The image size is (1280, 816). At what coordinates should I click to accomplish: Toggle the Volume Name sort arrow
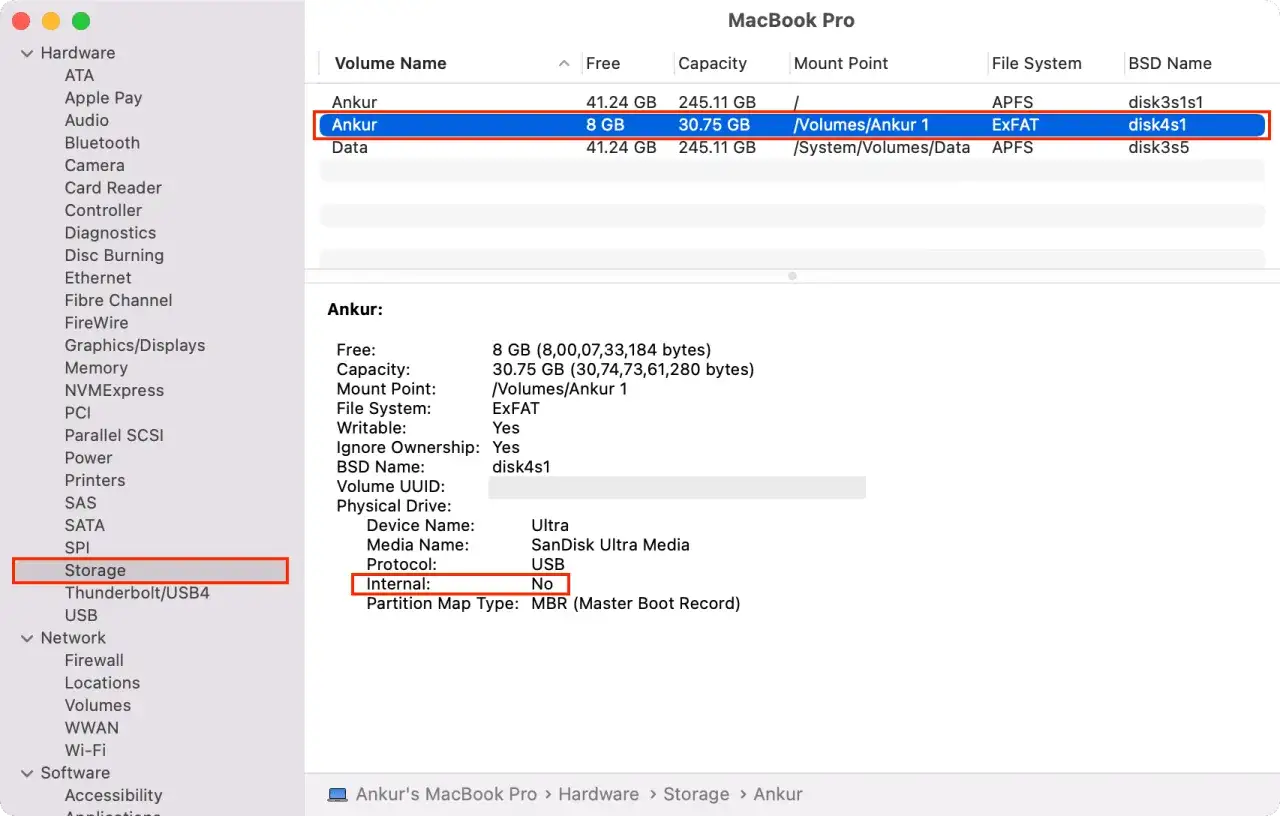564,63
